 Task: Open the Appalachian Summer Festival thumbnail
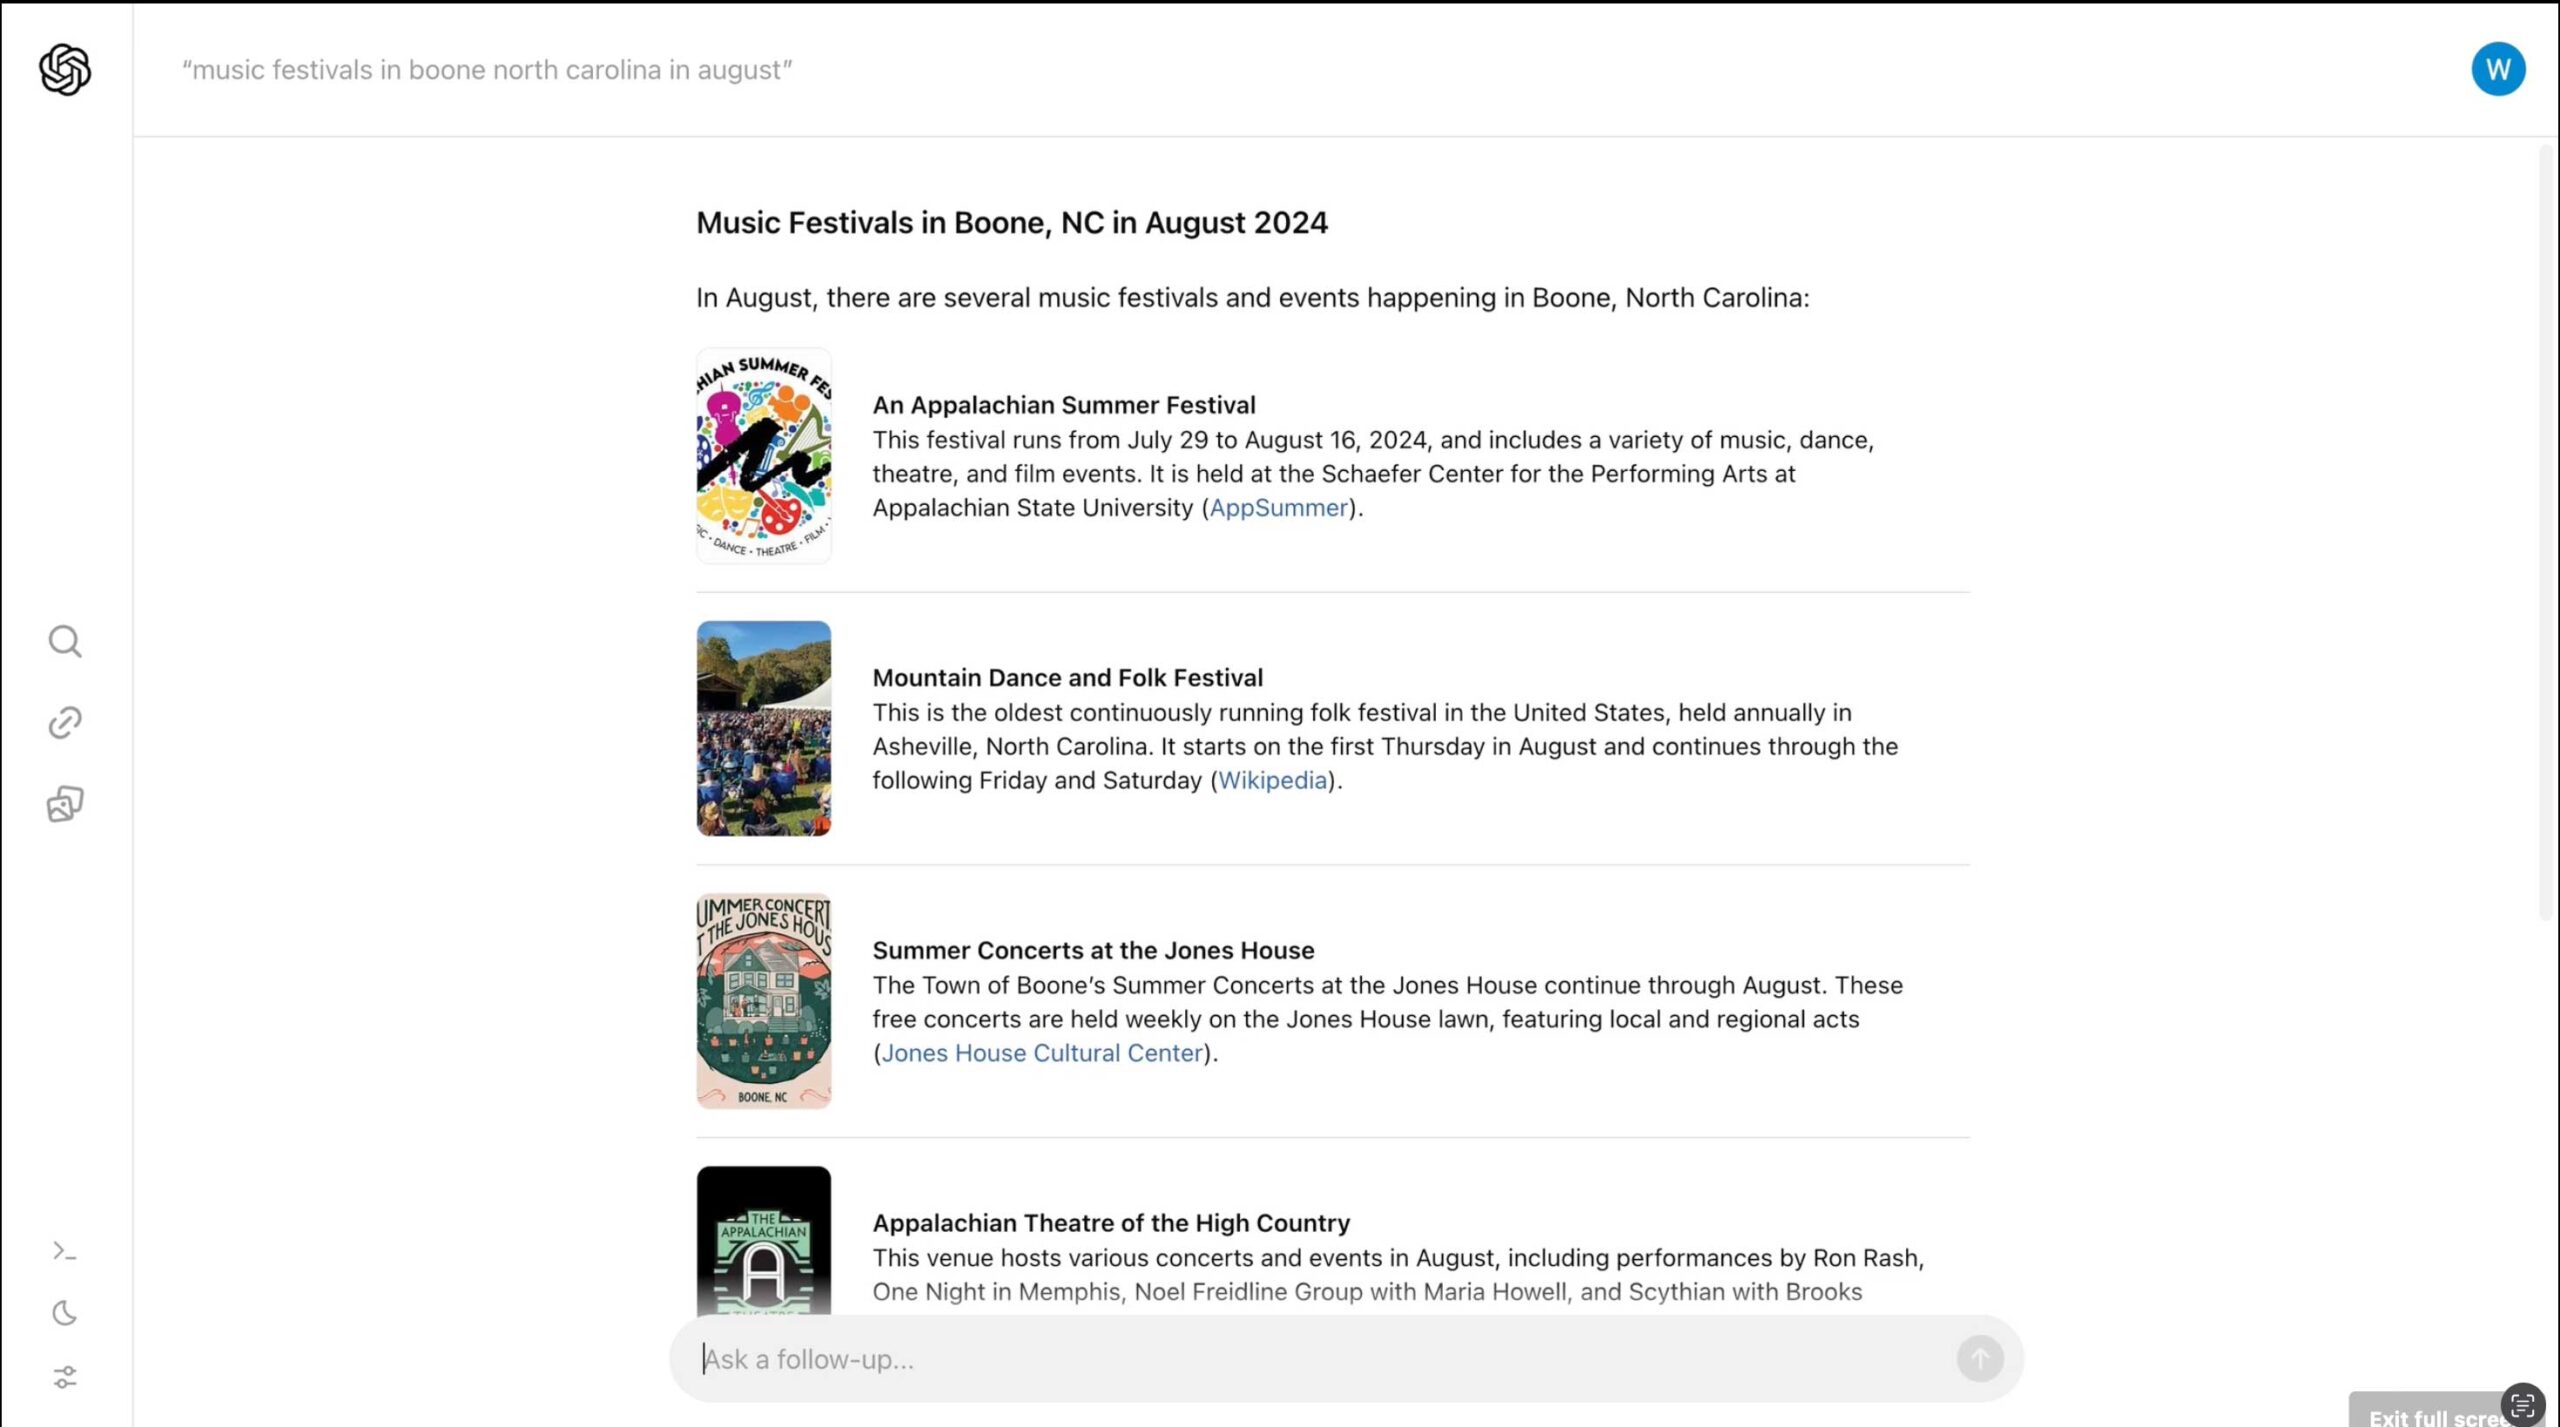point(763,456)
